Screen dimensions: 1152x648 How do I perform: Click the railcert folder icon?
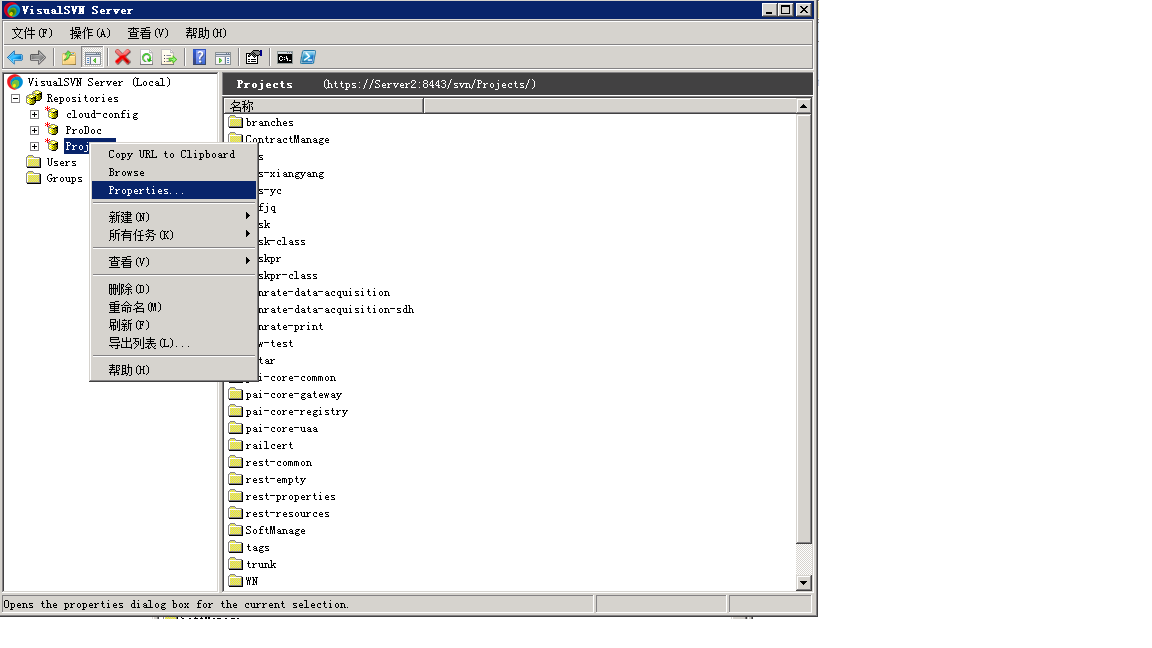click(235, 445)
